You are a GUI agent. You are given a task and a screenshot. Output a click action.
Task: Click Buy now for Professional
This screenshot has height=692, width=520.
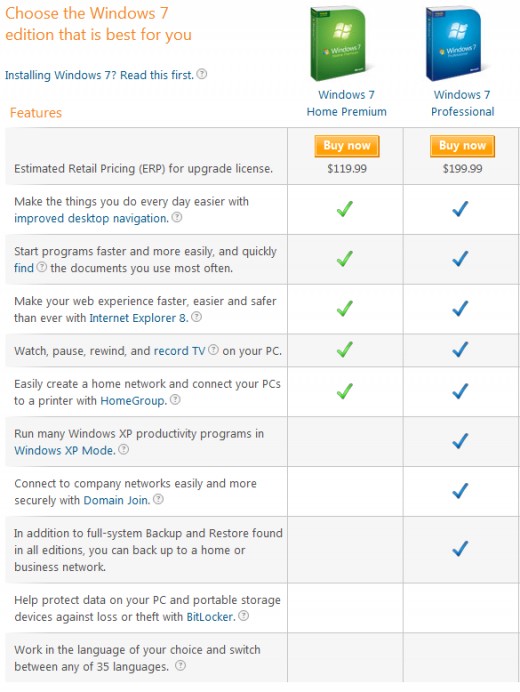pyautogui.click(x=463, y=146)
